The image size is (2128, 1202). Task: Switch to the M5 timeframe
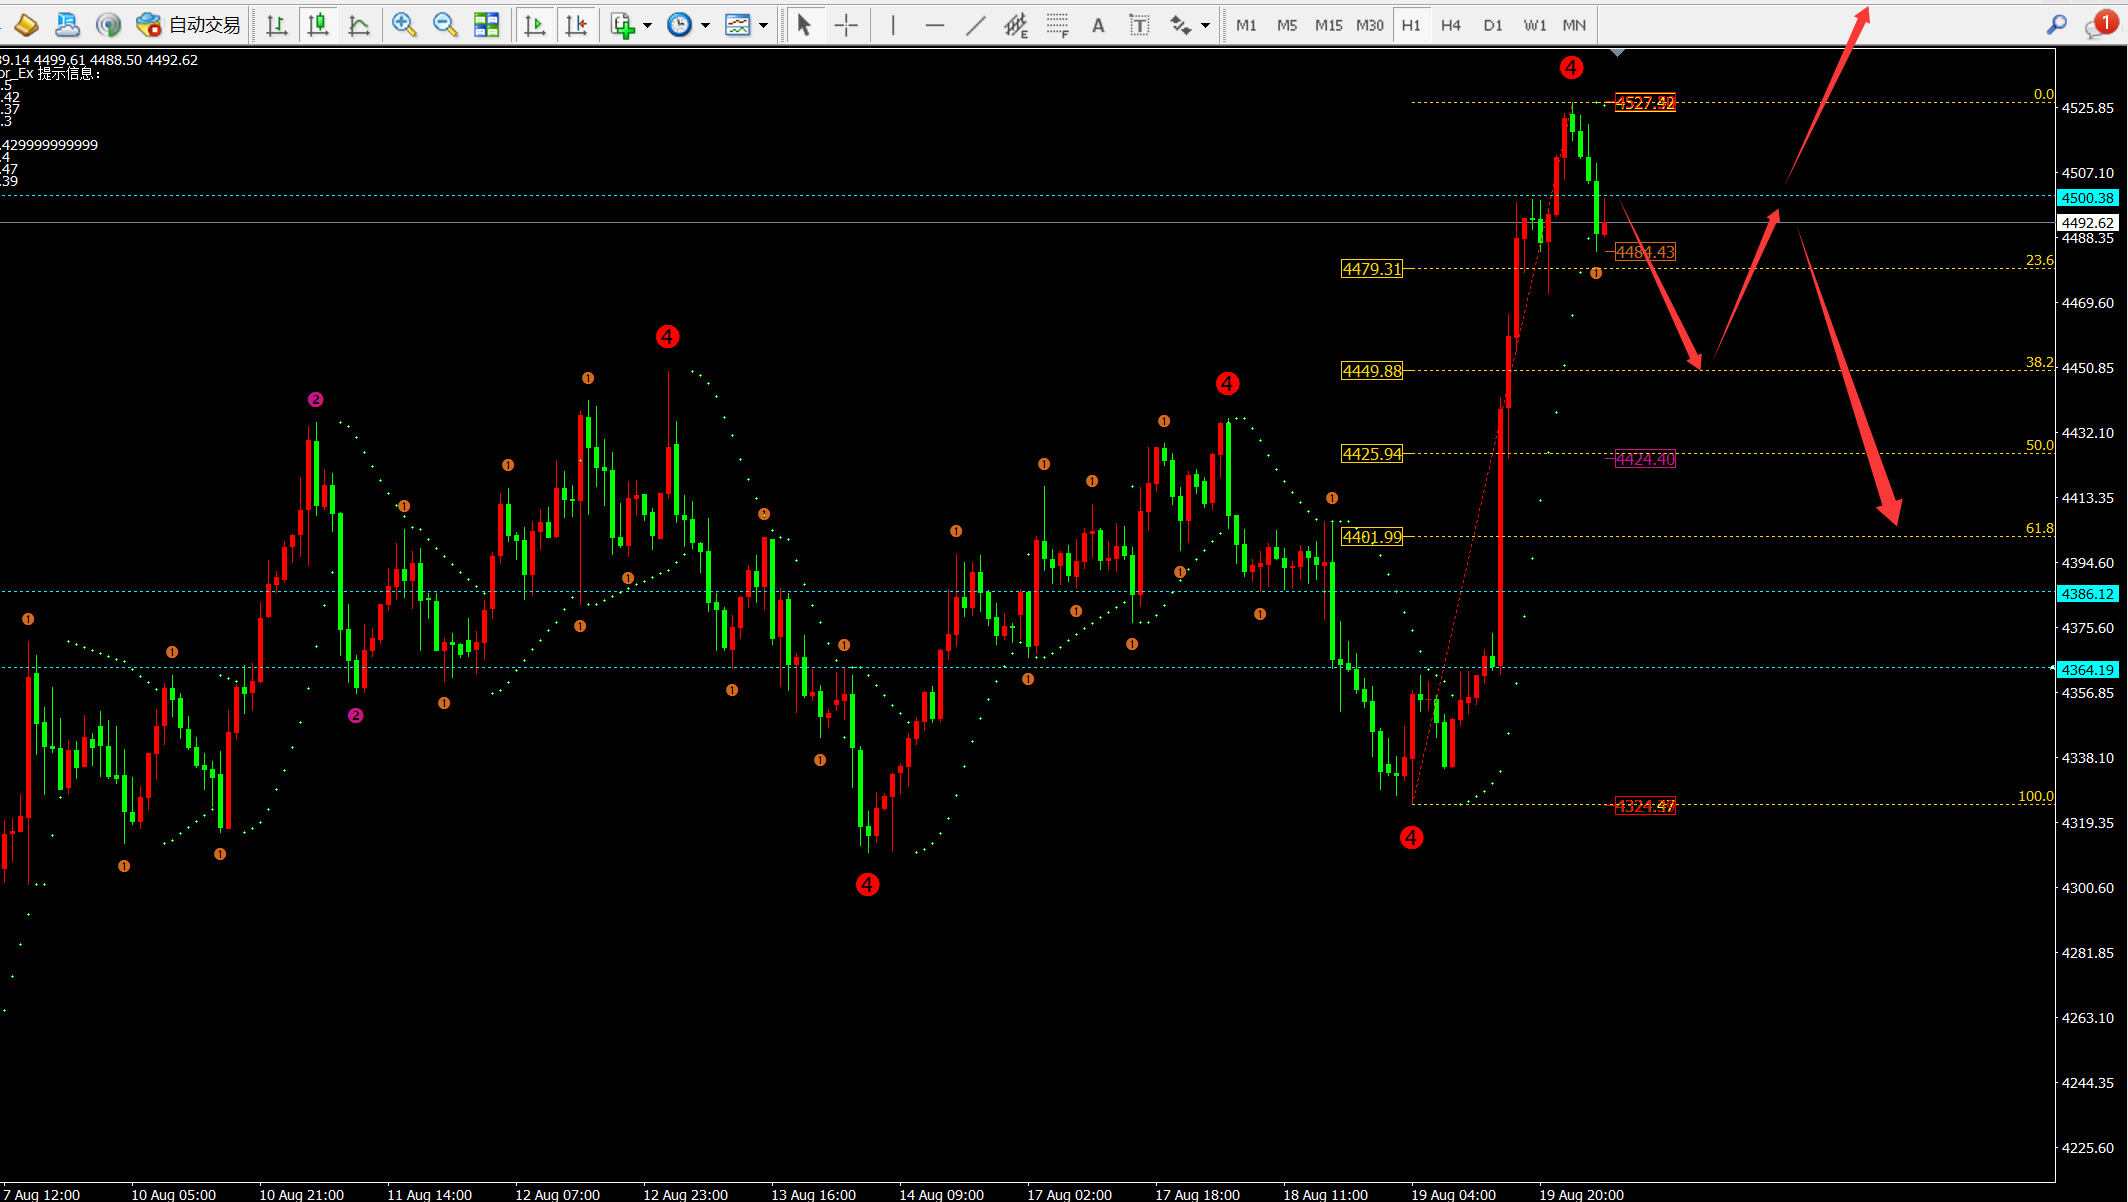point(1287,25)
